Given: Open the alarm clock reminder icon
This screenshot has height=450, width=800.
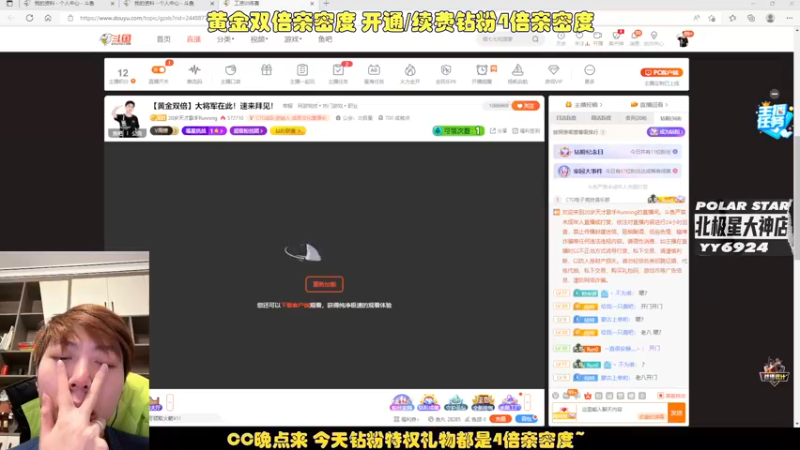Looking at the screenshot, I should pyautogui.click(x=482, y=70).
